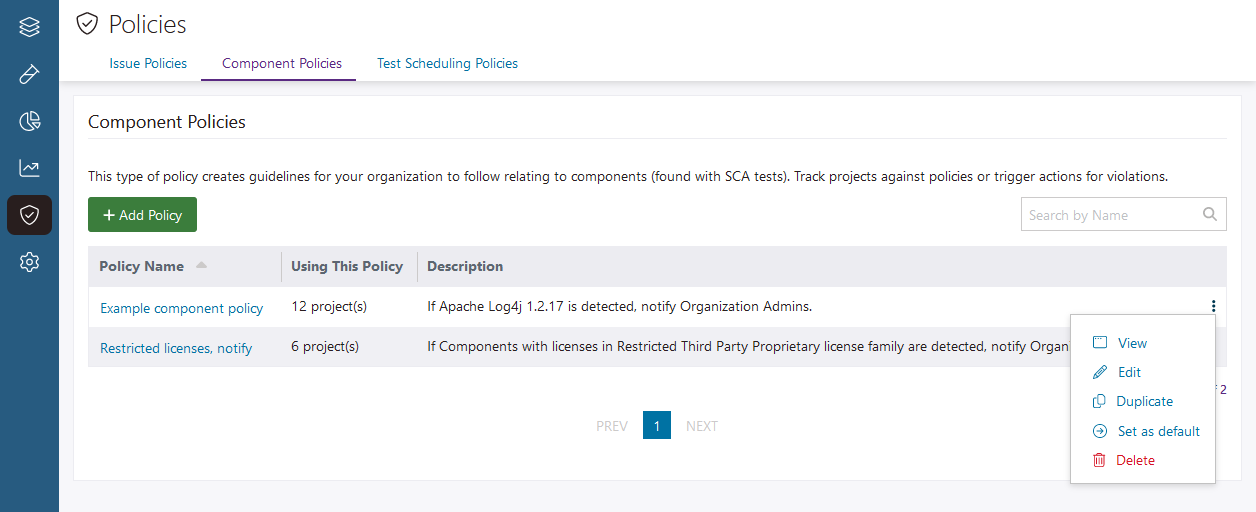Click the test tube sidebar icon

click(29, 75)
